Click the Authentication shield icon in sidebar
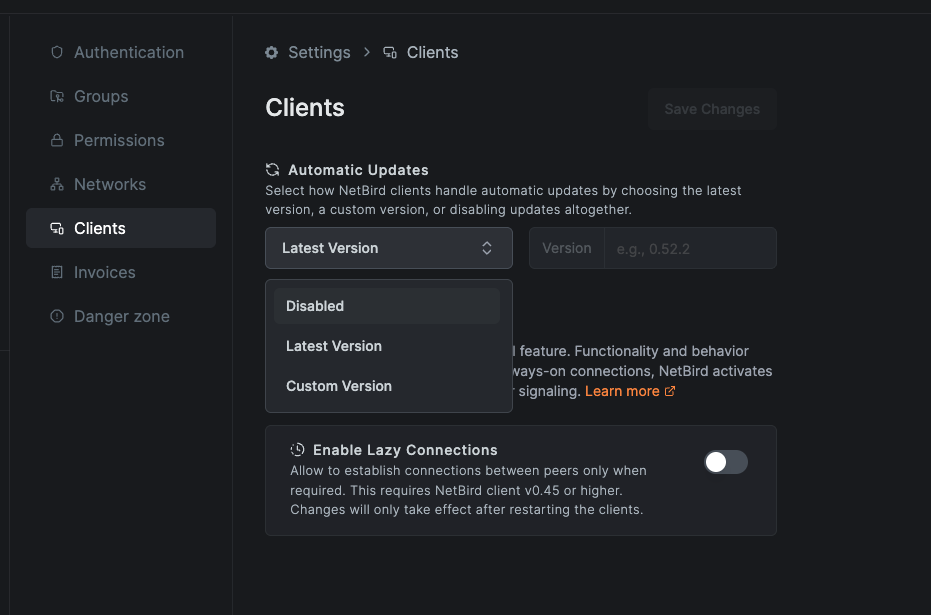Image resolution: width=931 pixels, height=615 pixels. click(x=57, y=52)
